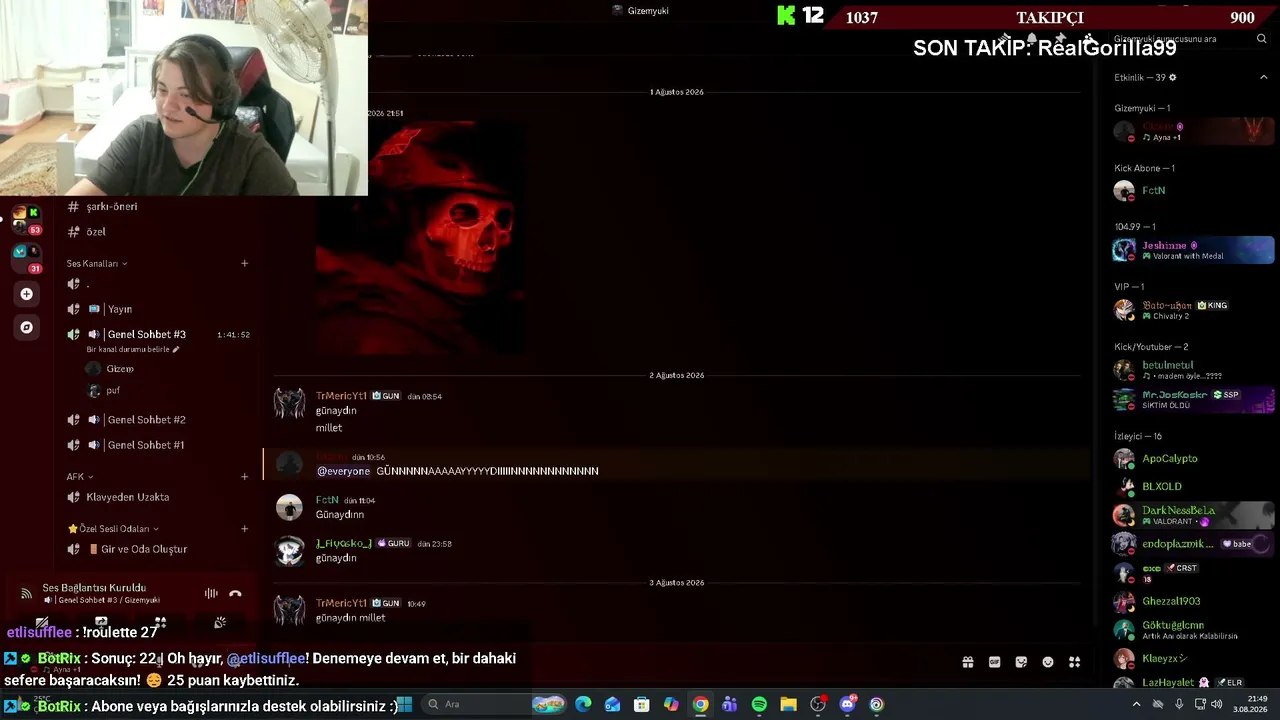Open the emoji picker

1048,662
